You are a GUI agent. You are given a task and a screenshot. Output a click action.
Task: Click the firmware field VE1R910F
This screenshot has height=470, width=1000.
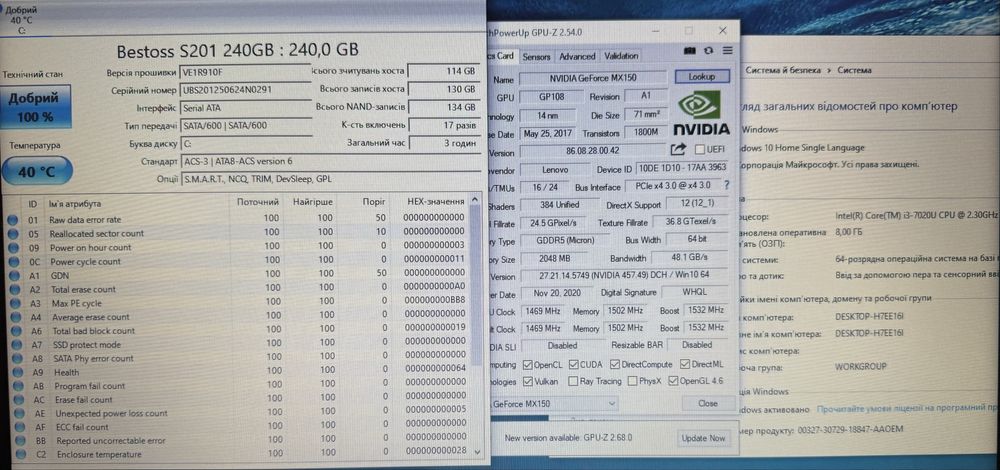[246, 72]
